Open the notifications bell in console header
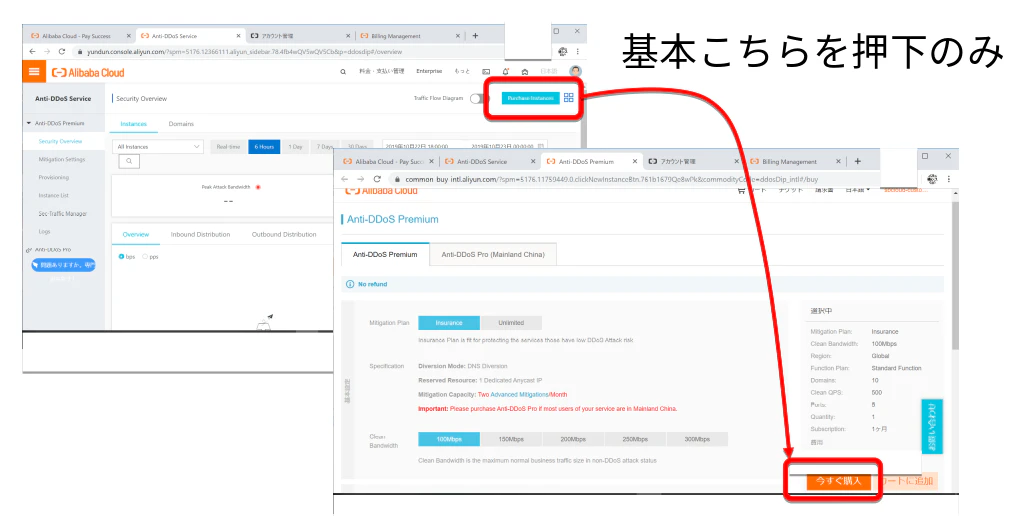The width and height of the screenshot is (1023, 516). coord(506,72)
